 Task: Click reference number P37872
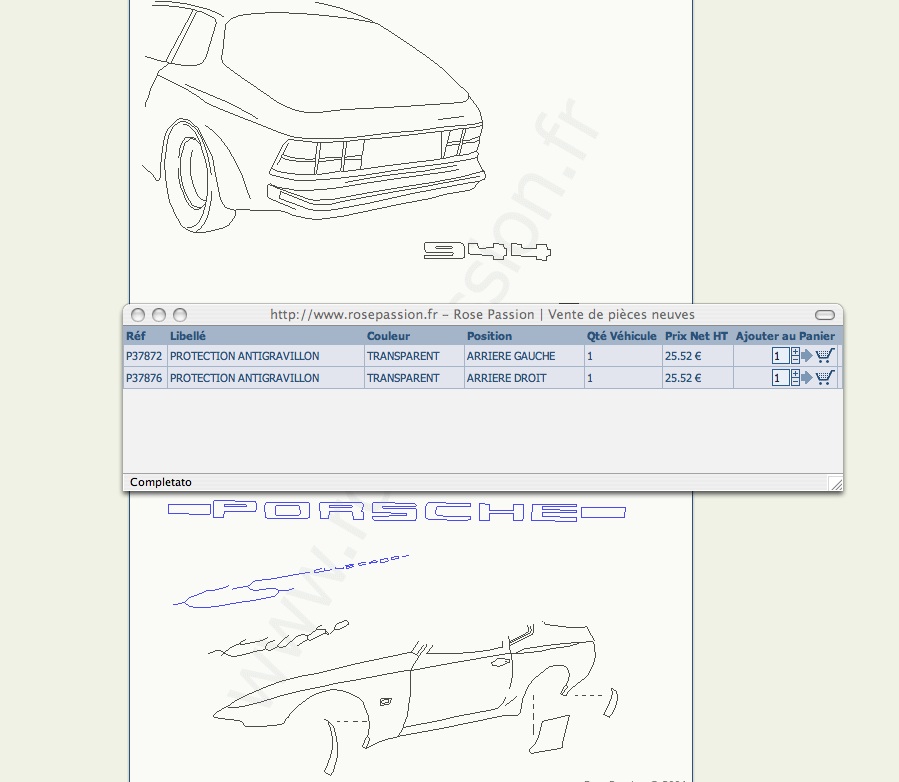click(144, 356)
